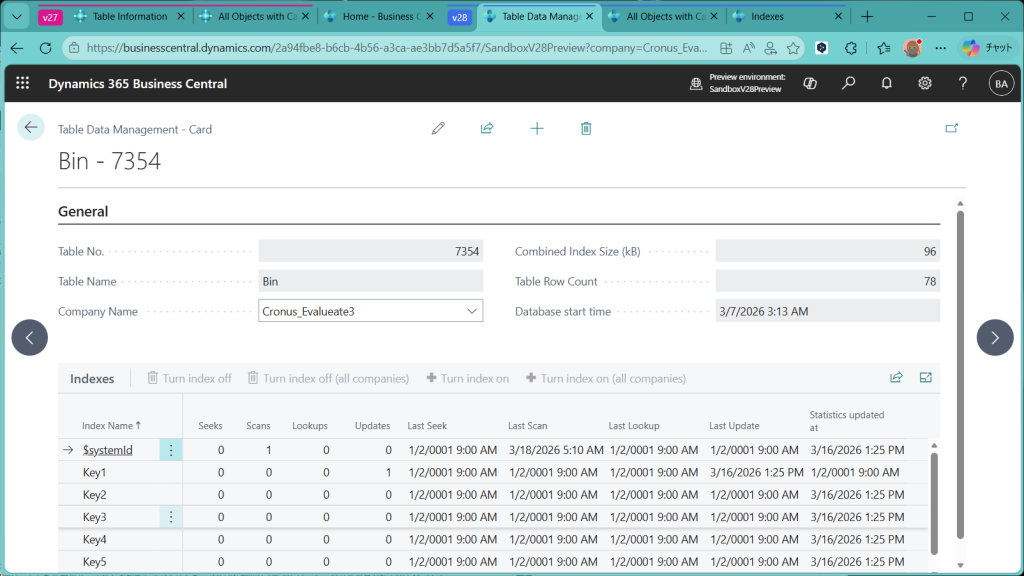Switch to the Table Information browser tab
Screen dimensions: 1024x576
[130, 17]
